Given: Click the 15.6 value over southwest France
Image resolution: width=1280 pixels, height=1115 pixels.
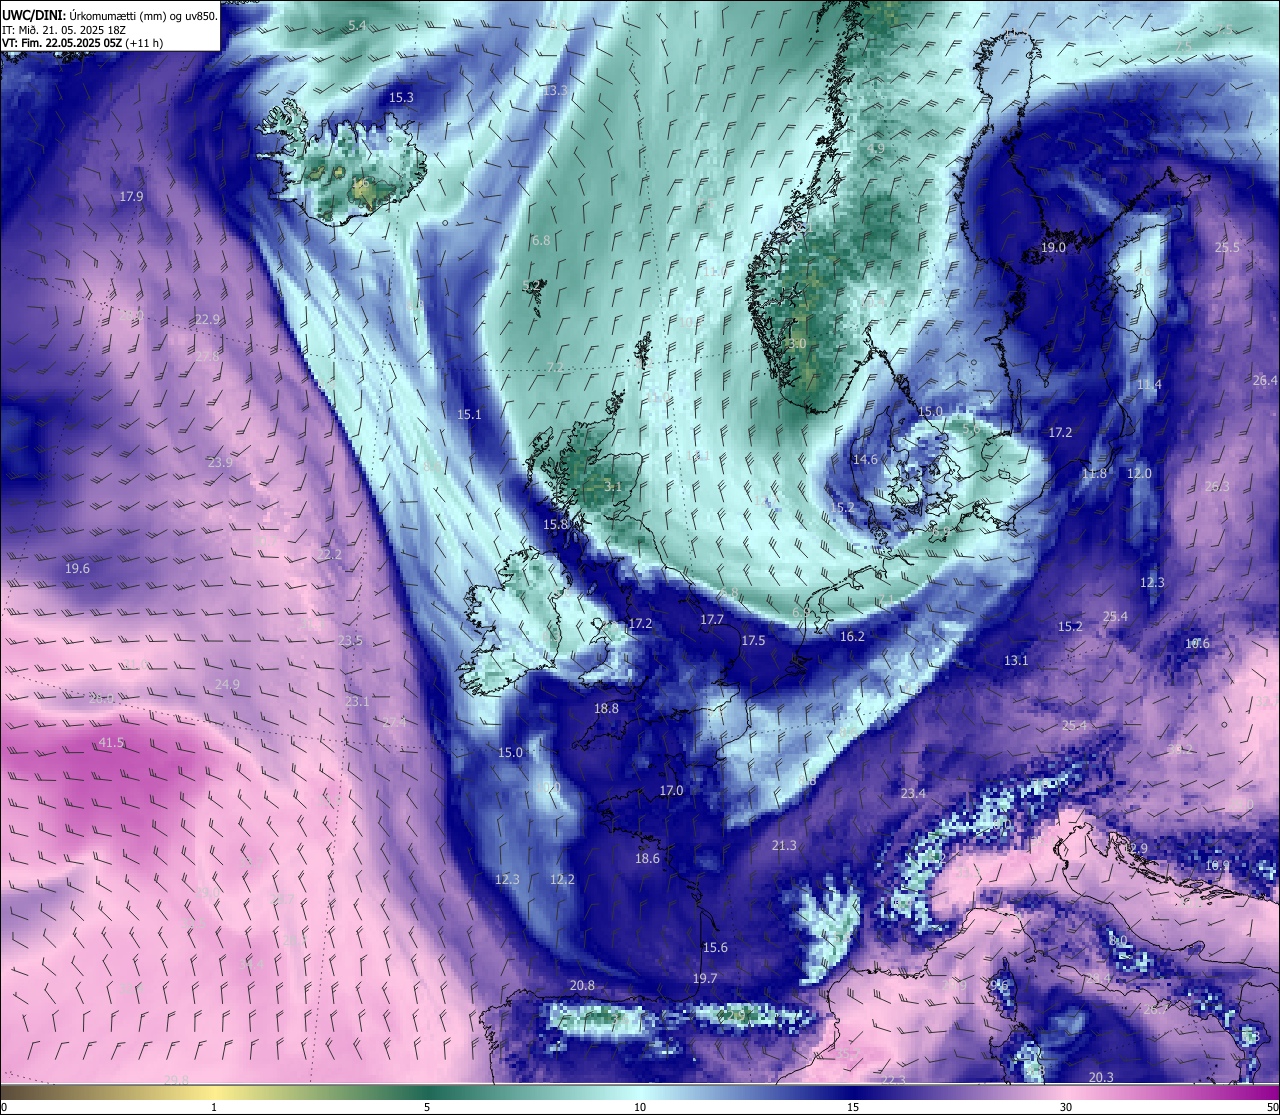Looking at the screenshot, I should [715, 948].
